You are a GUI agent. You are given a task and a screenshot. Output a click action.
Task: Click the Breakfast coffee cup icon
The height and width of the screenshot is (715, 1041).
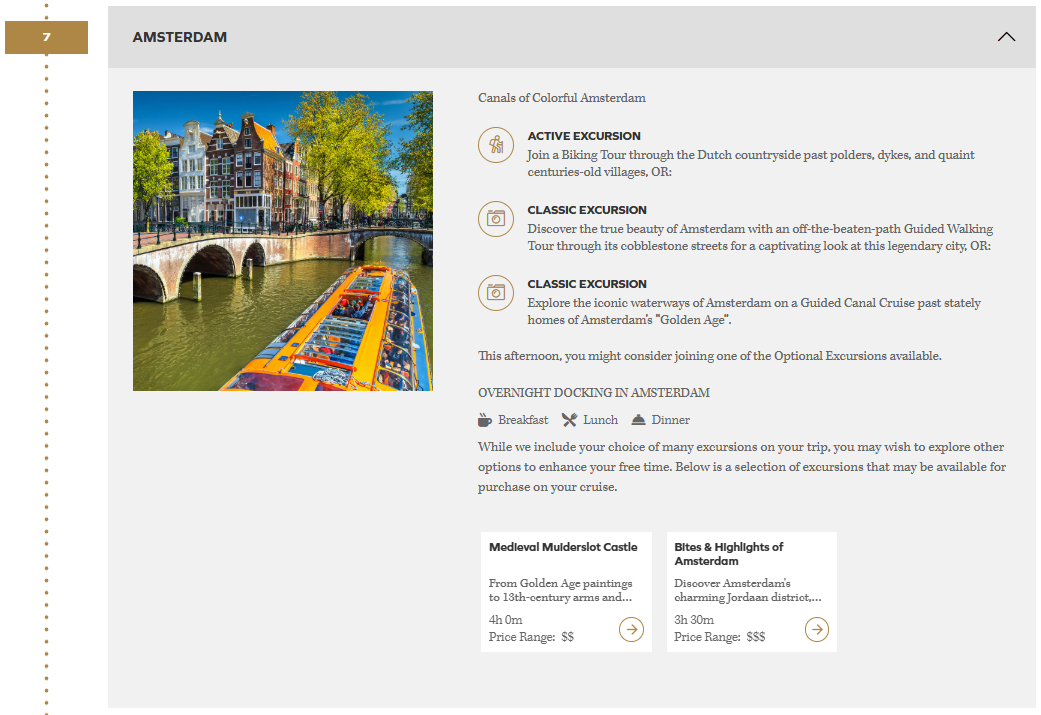pyautogui.click(x=485, y=420)
